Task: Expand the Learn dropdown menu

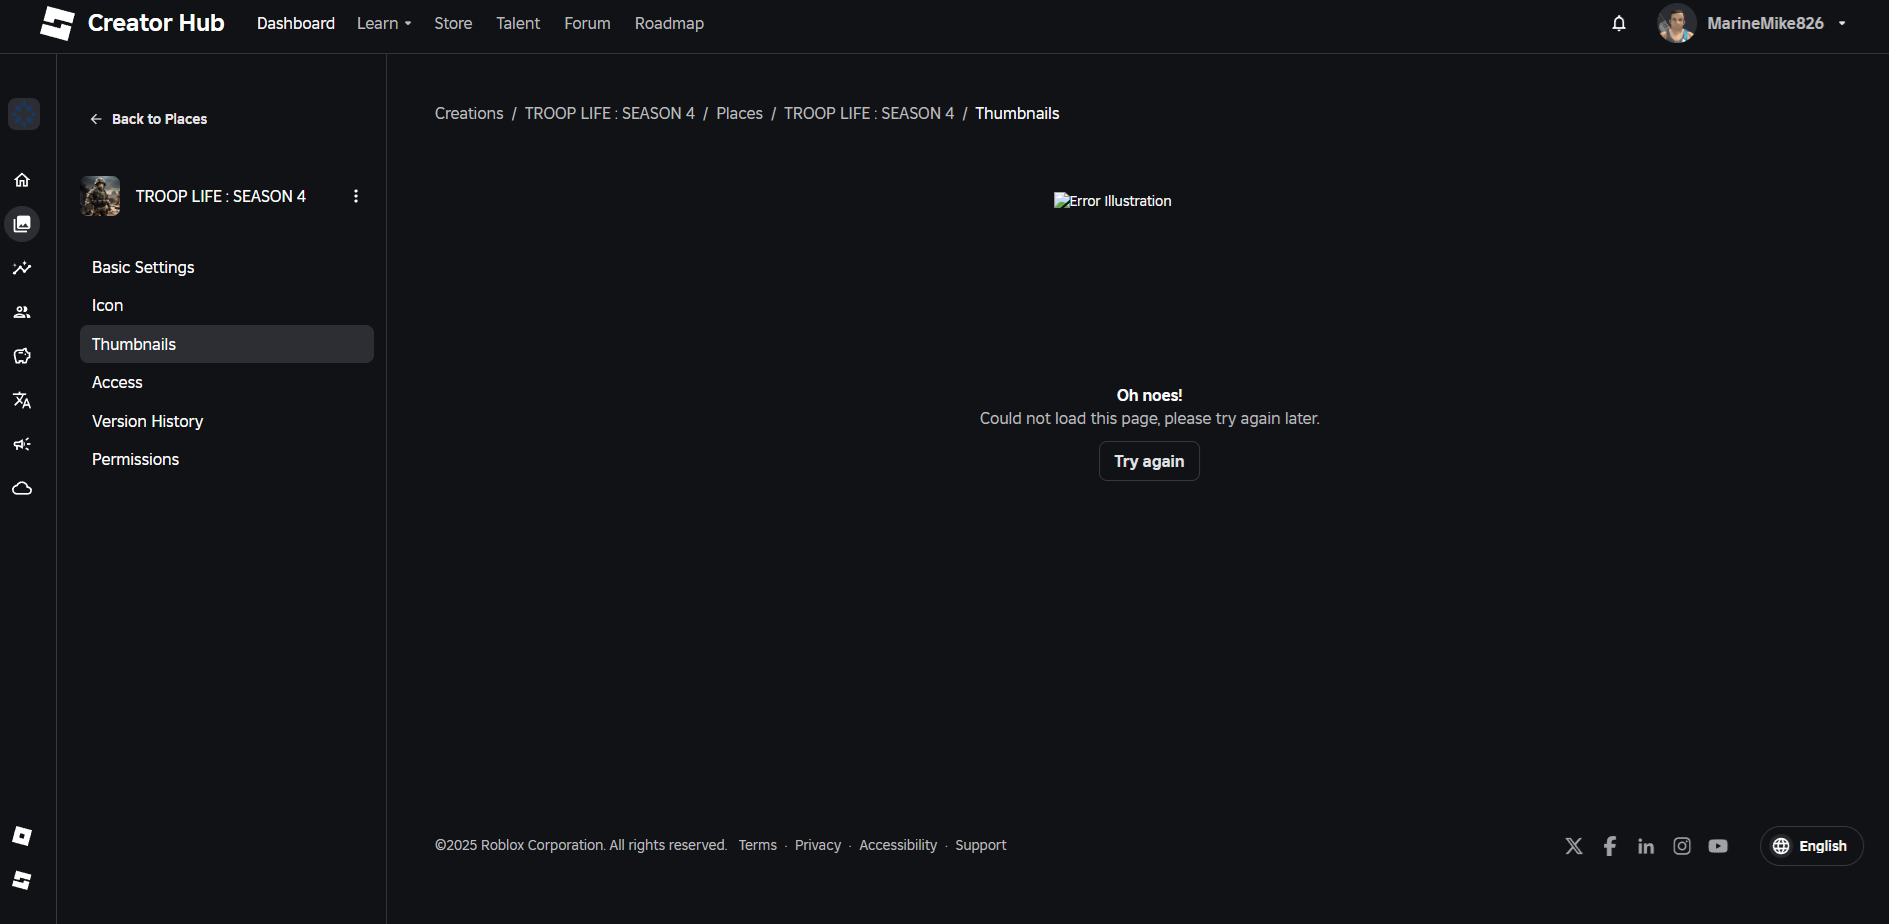Action: [383, 23]
